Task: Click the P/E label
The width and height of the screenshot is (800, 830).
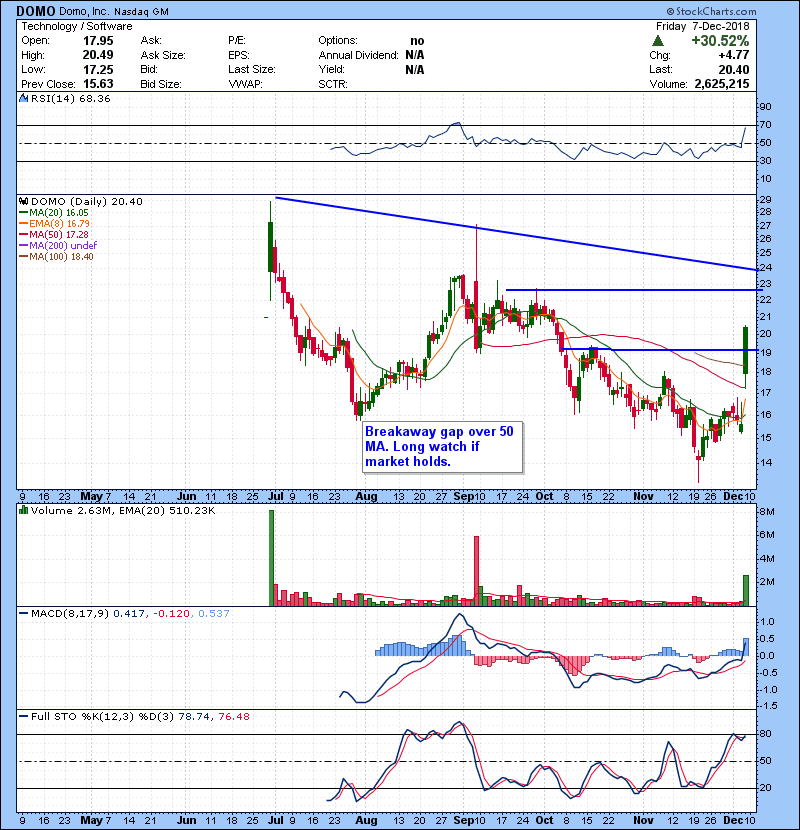Action: coord(237,41)
